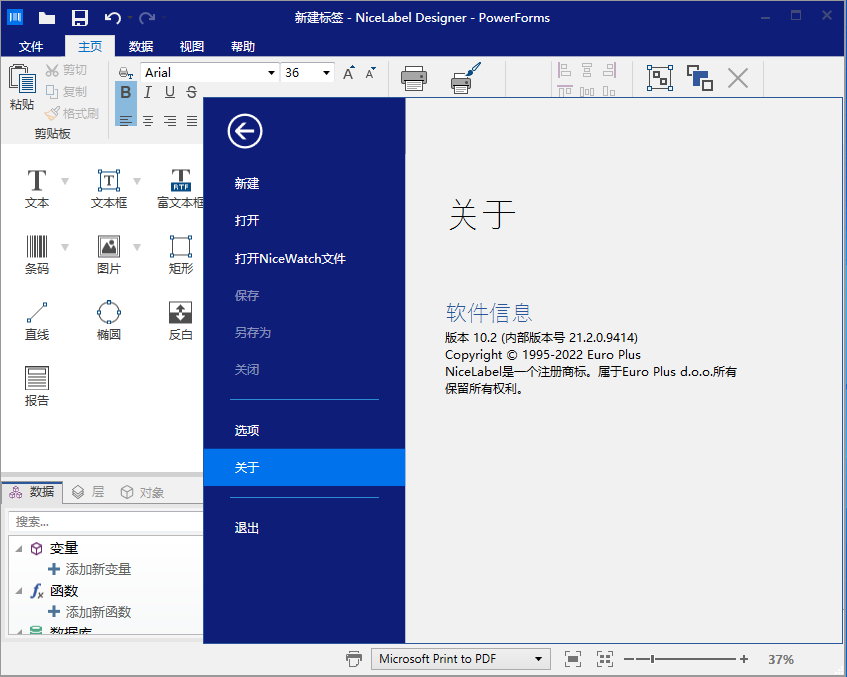Open a folder from the title bar
Image resolution: width=847 pixels, height=677 pixels.
(x=47, y=18)
